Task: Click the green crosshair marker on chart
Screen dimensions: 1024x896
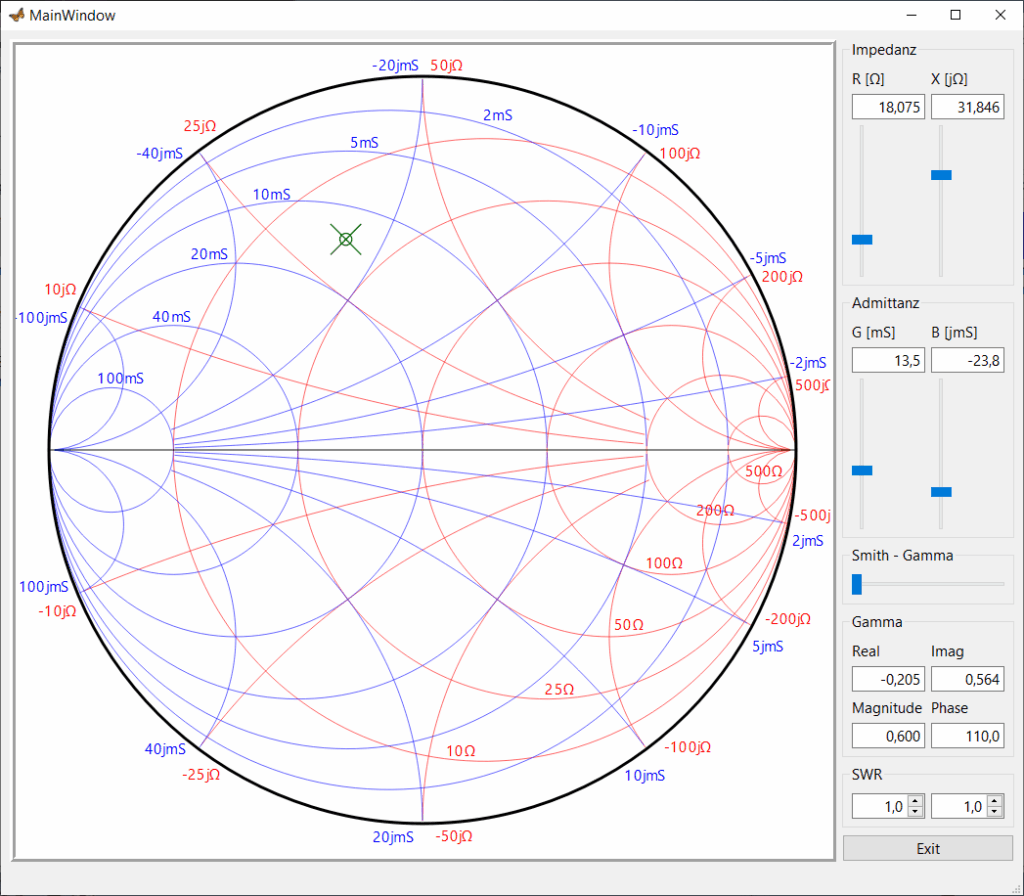Action: pyautogui.click(x=345, y=240)
